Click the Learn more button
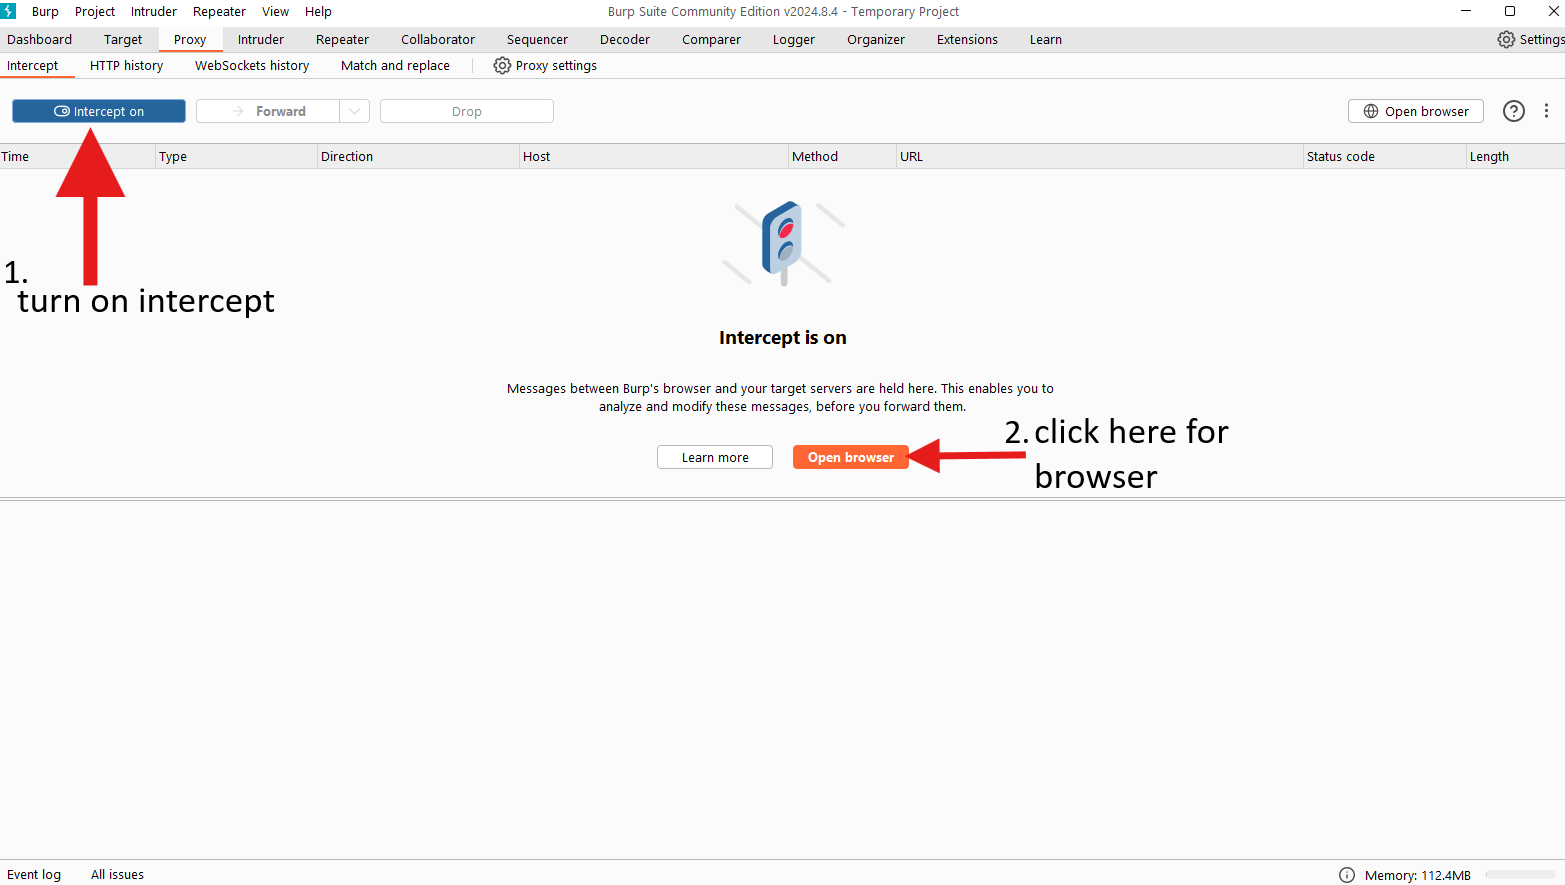Image resolution: width=1565 pixels, height=885 pixels. (x=715, y=457)
